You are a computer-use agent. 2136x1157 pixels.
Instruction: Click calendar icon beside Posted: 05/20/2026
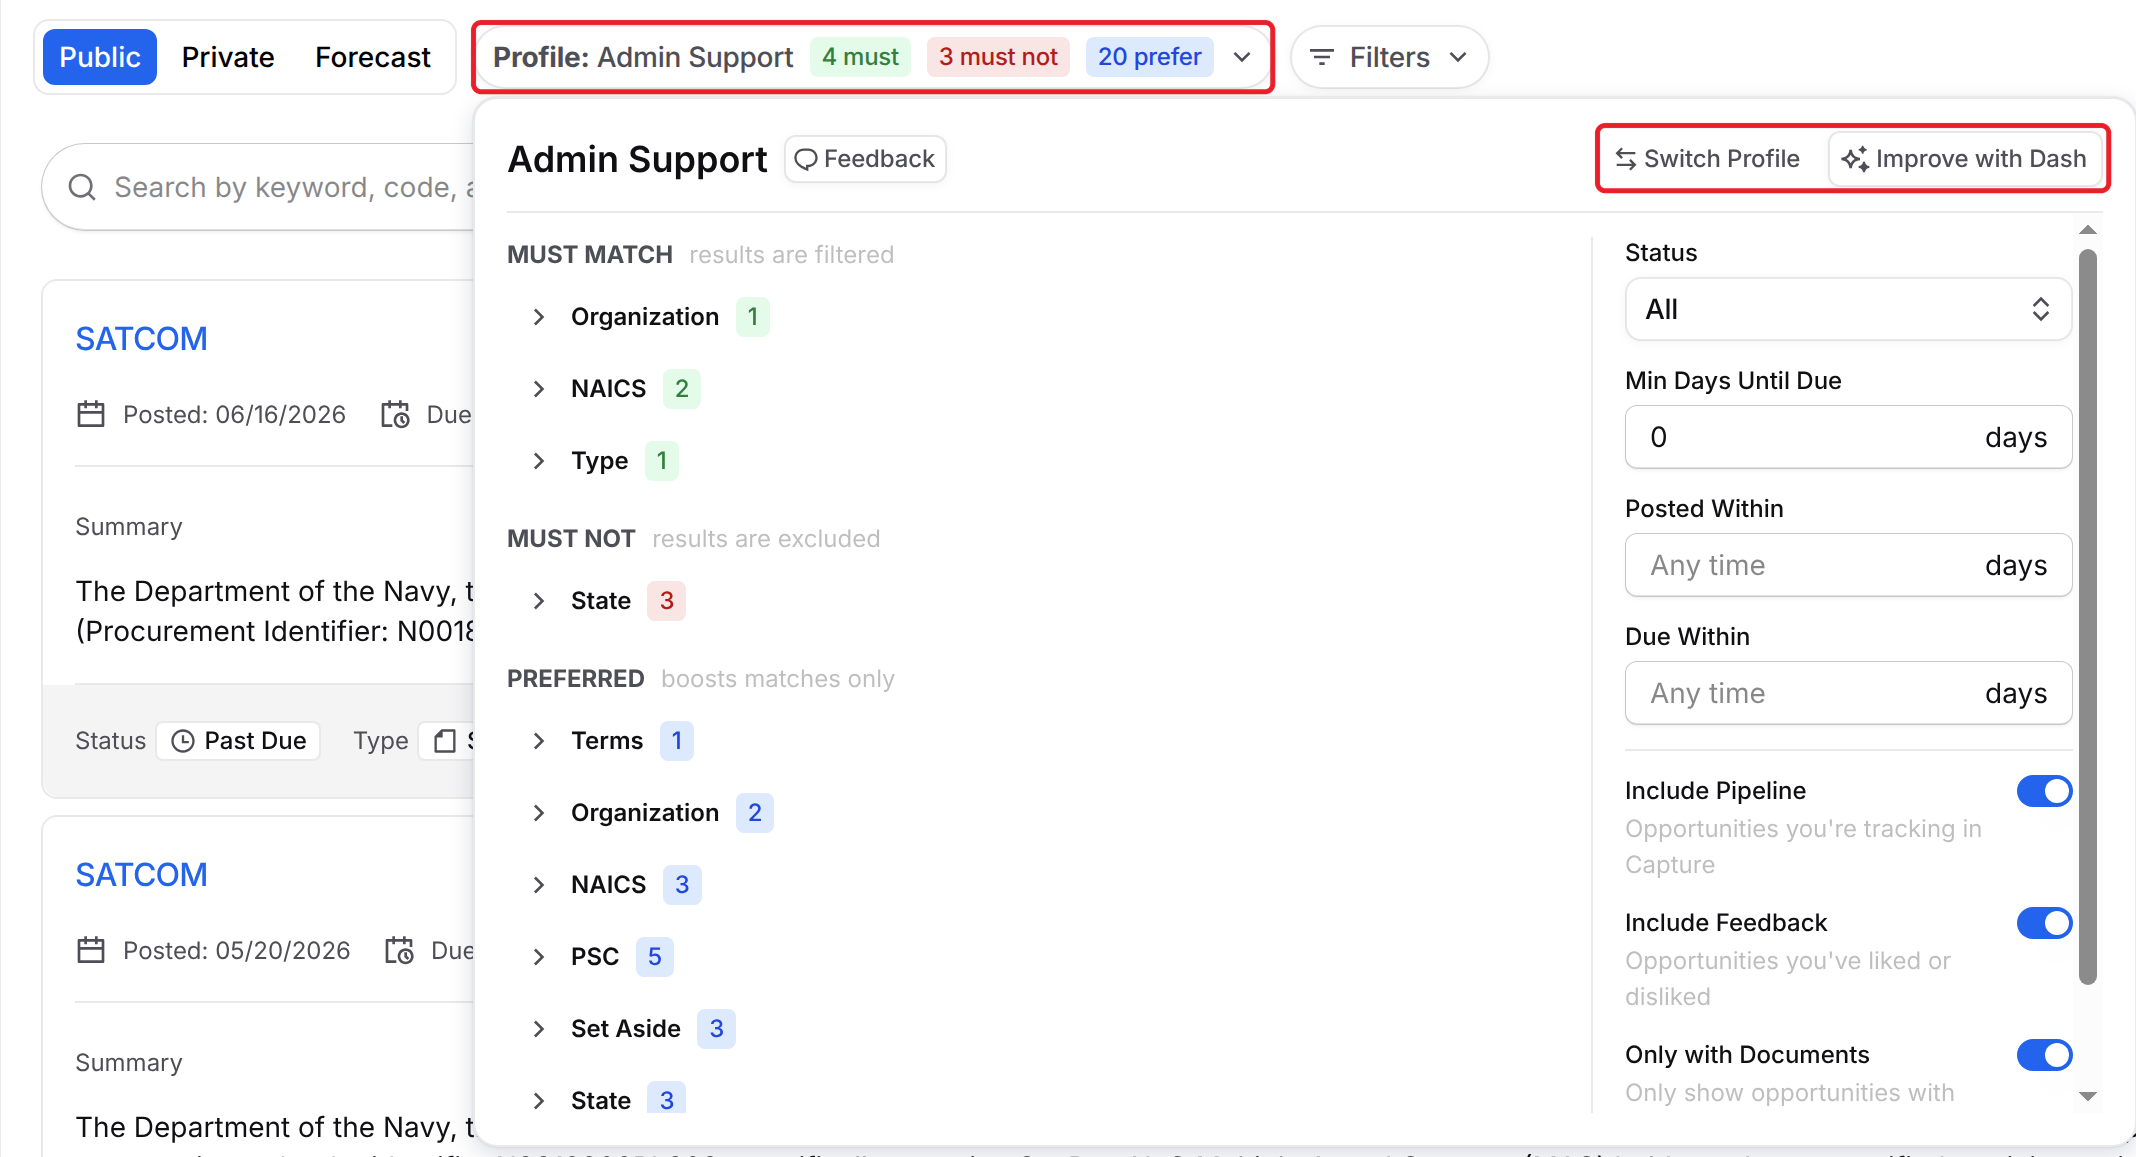click(x=91, y=950)
